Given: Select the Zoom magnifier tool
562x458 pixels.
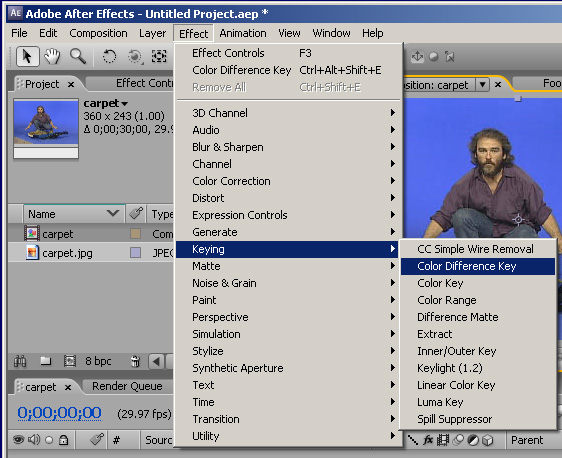Looking at the screenshot, I should (x=78, y=57).
